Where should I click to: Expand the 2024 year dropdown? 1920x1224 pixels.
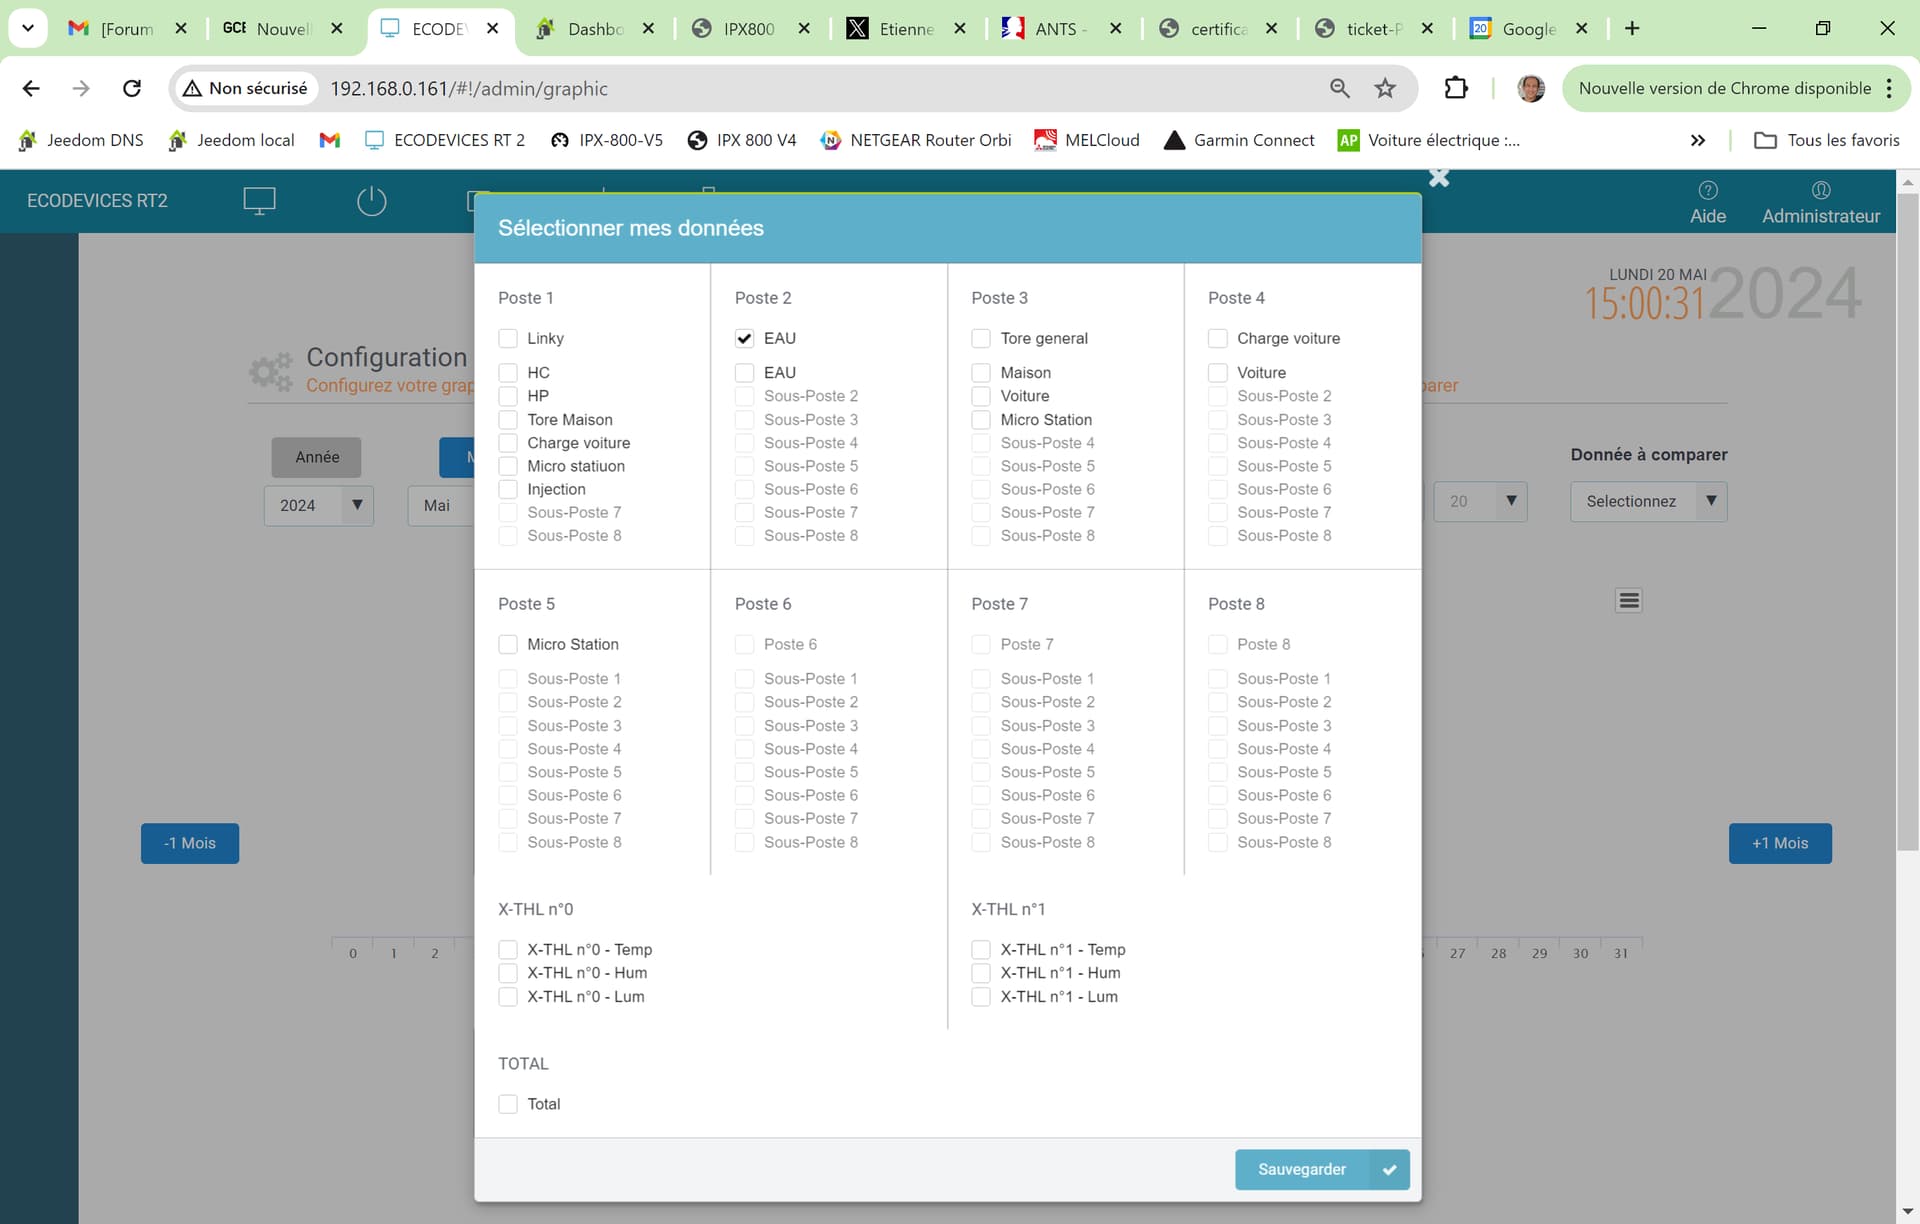[x=319, y=505]
